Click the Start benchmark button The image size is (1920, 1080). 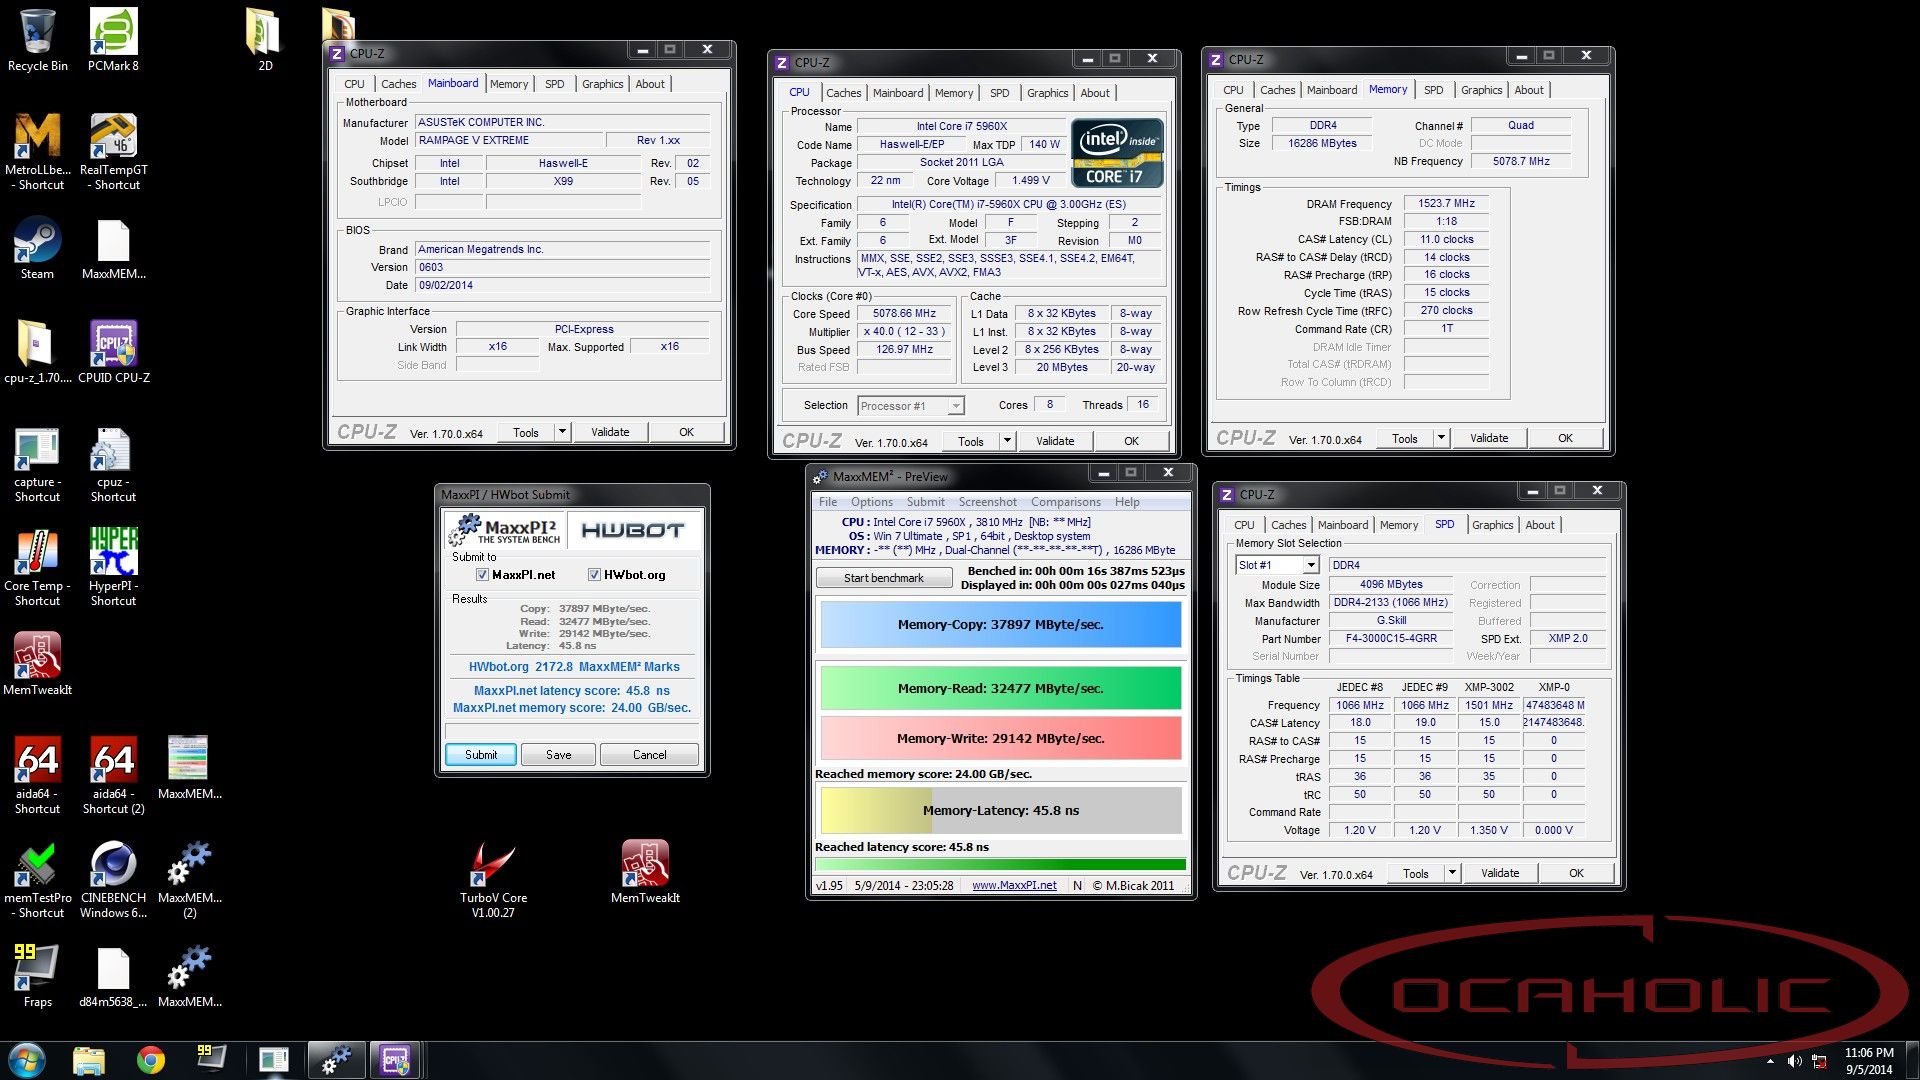pos(883,577)
